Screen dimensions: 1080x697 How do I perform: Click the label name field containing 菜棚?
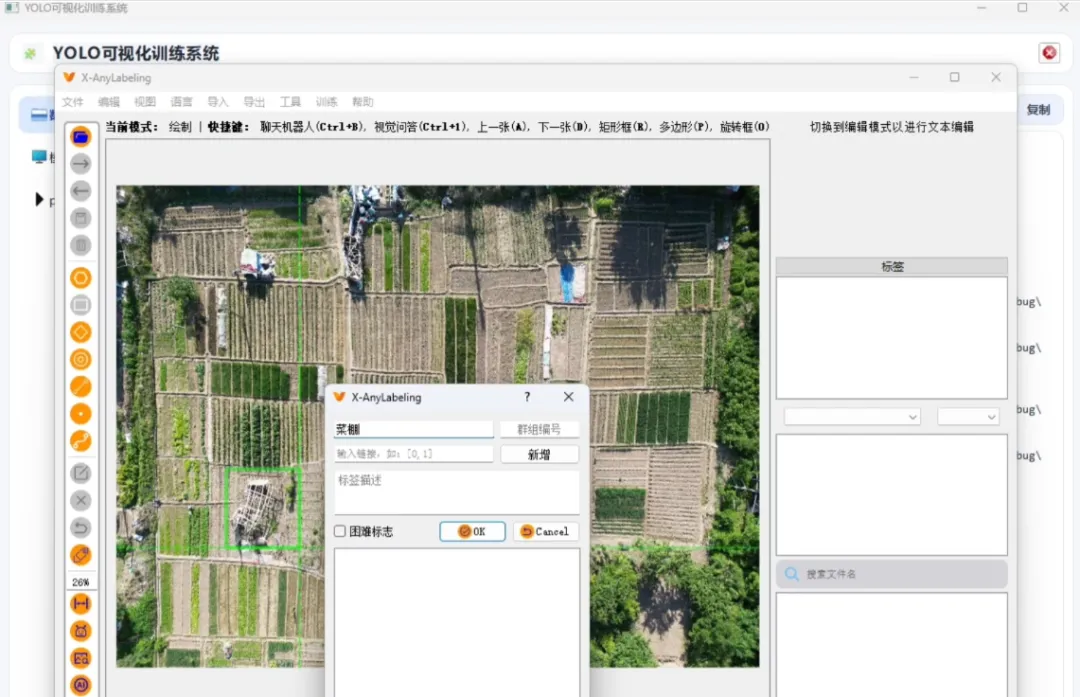pyautogui.click(x=413, y=429)
